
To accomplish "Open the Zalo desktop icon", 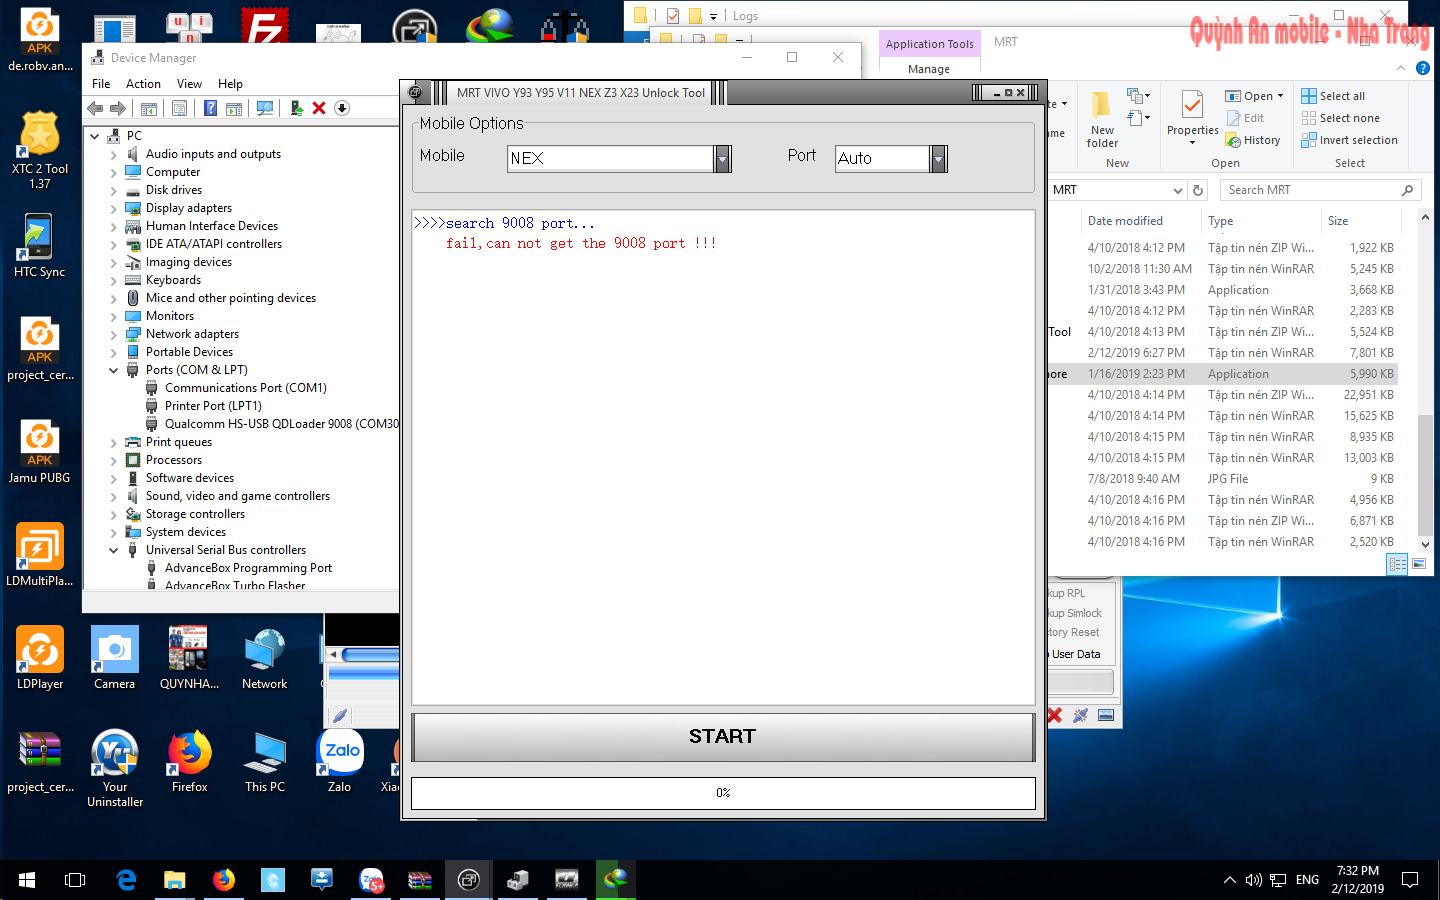I will 340,761.
